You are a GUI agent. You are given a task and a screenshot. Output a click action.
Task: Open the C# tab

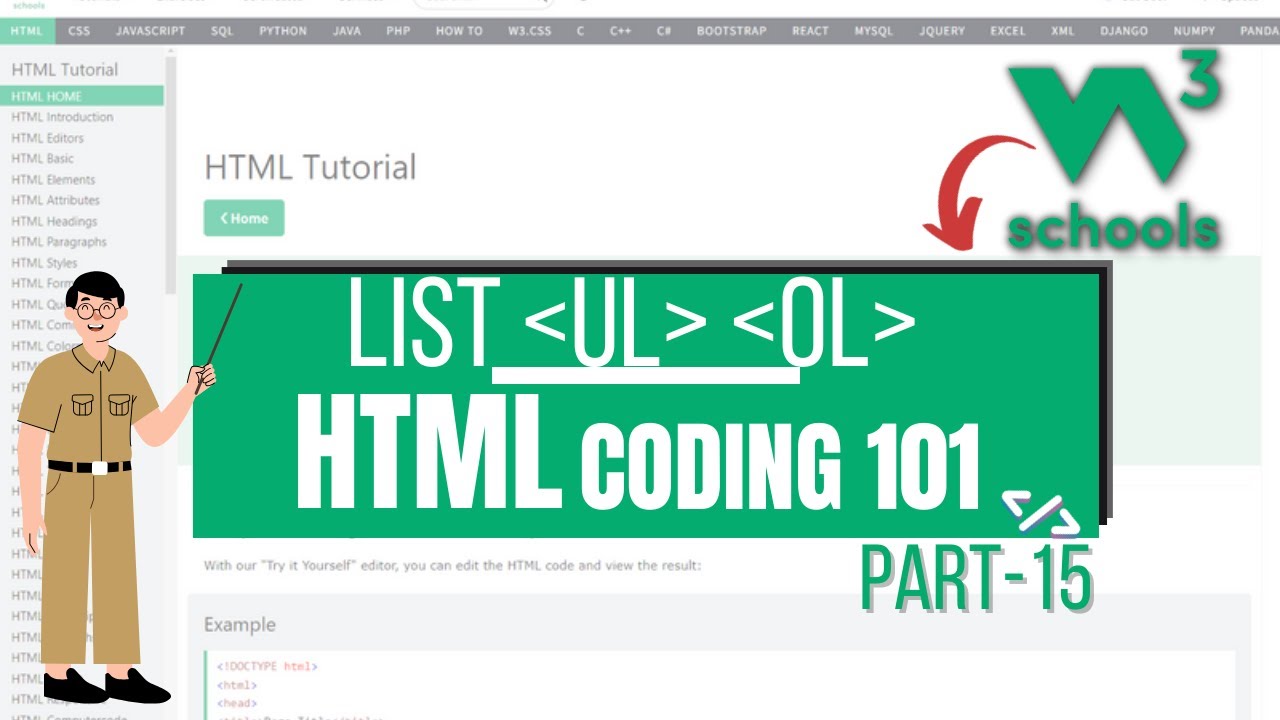click(664, 31)
